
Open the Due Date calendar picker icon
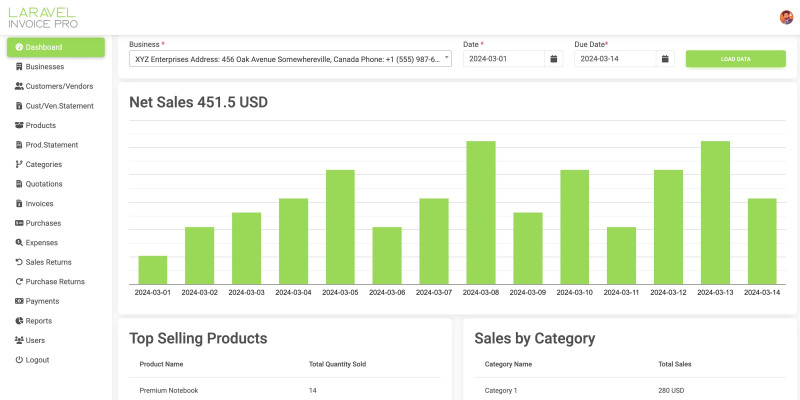(665, 59)
